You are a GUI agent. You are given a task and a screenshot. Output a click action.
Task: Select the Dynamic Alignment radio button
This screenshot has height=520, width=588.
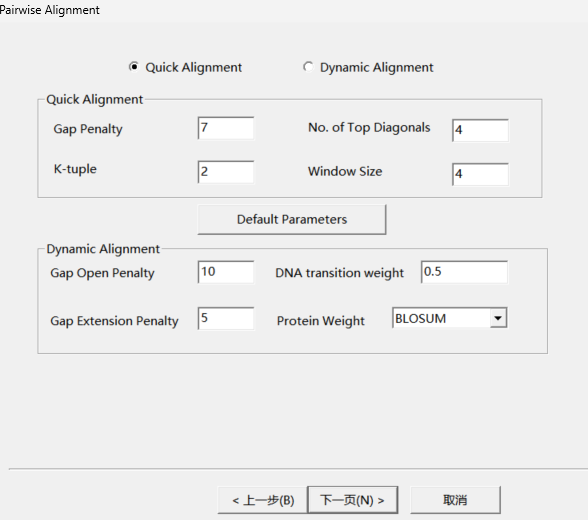pyautogui.click(x=308, y=67)
